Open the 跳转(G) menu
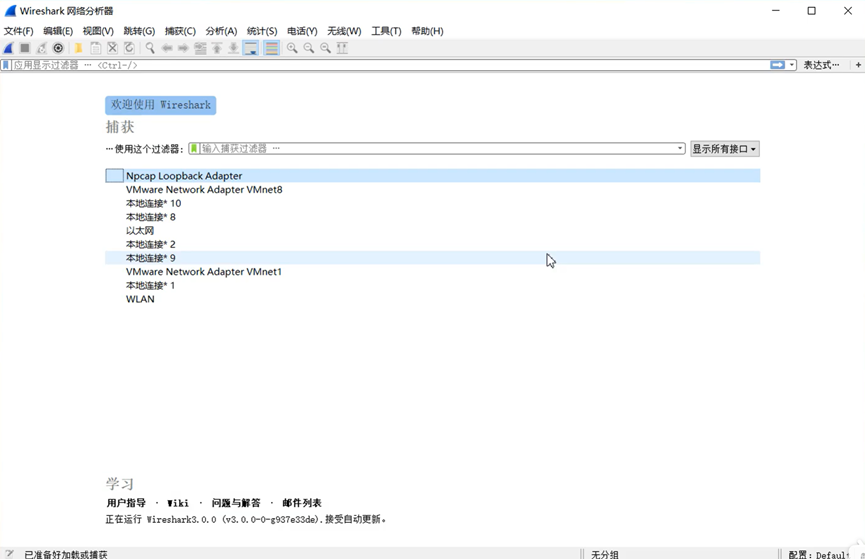The width and height of the screenshot is (865, 559). [x=139, y=31]
